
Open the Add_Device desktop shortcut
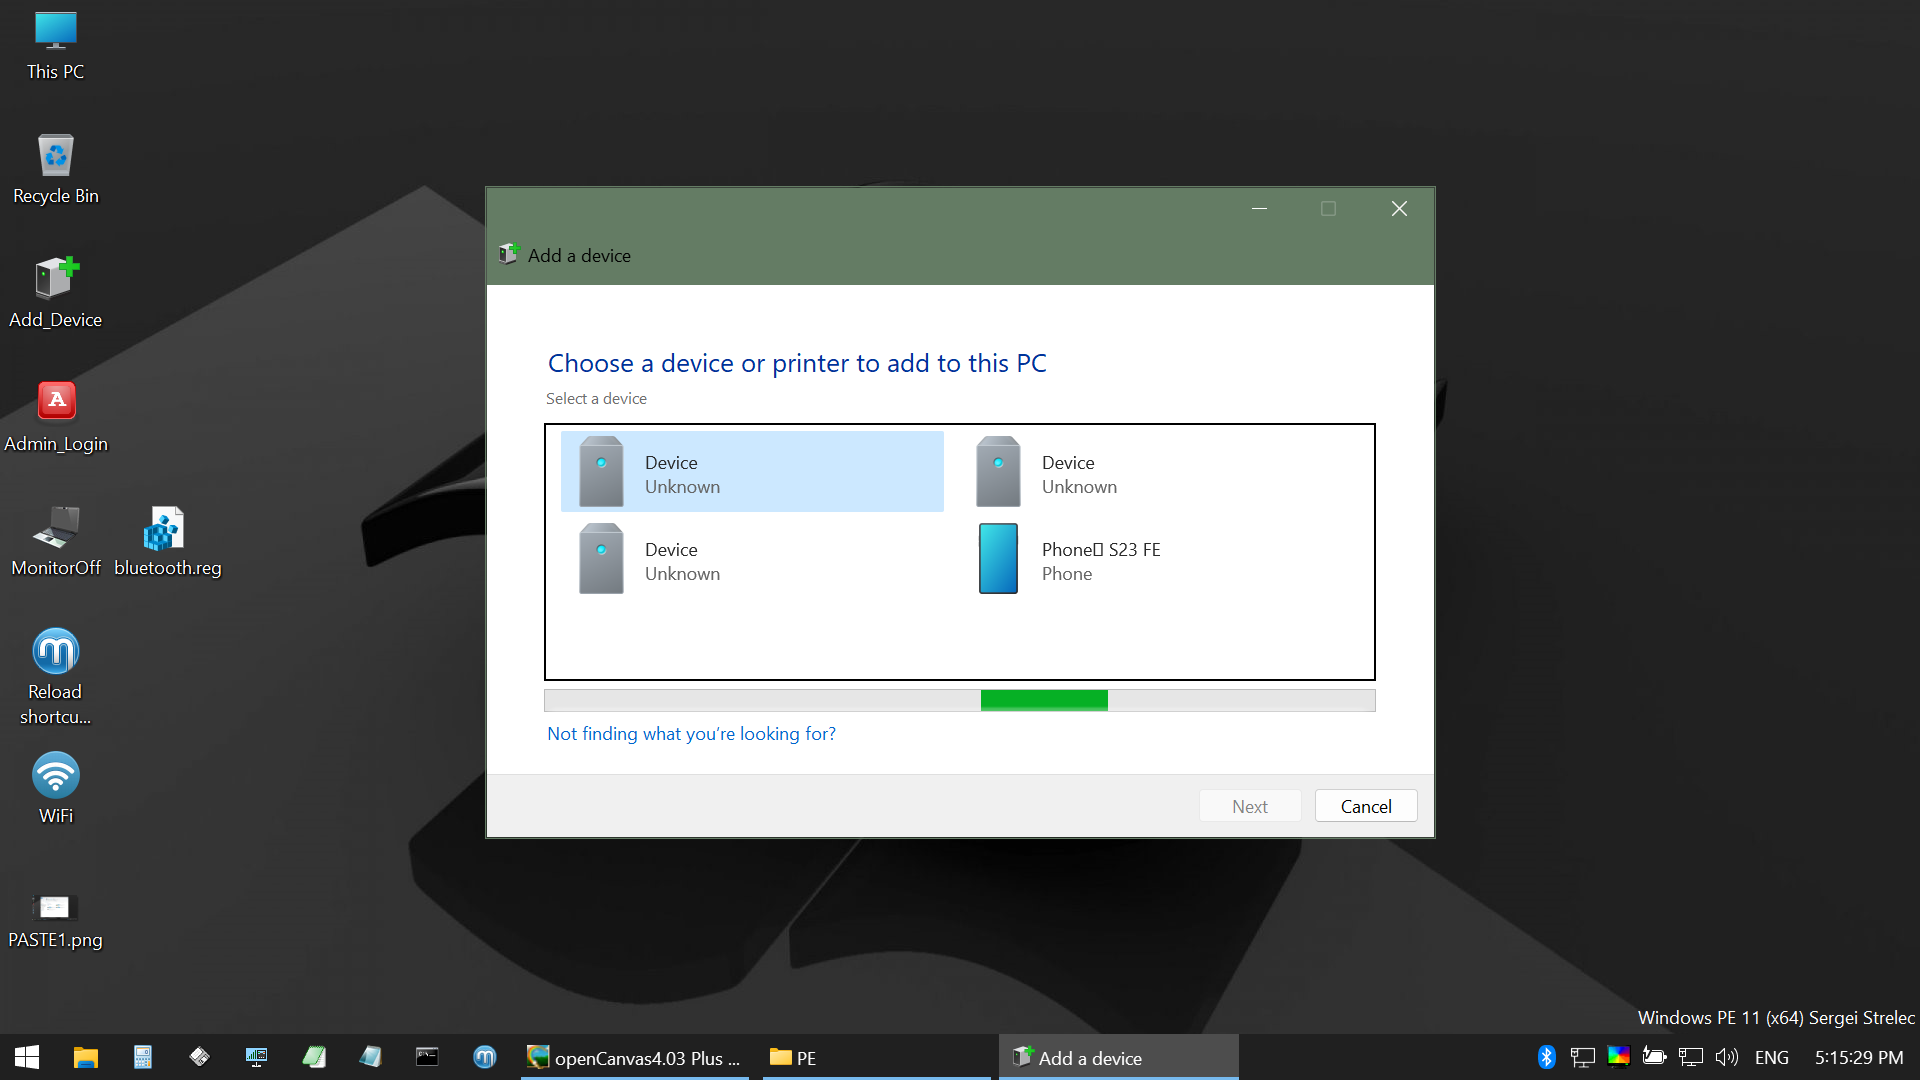pyautogui.click(x=56, y=290)
